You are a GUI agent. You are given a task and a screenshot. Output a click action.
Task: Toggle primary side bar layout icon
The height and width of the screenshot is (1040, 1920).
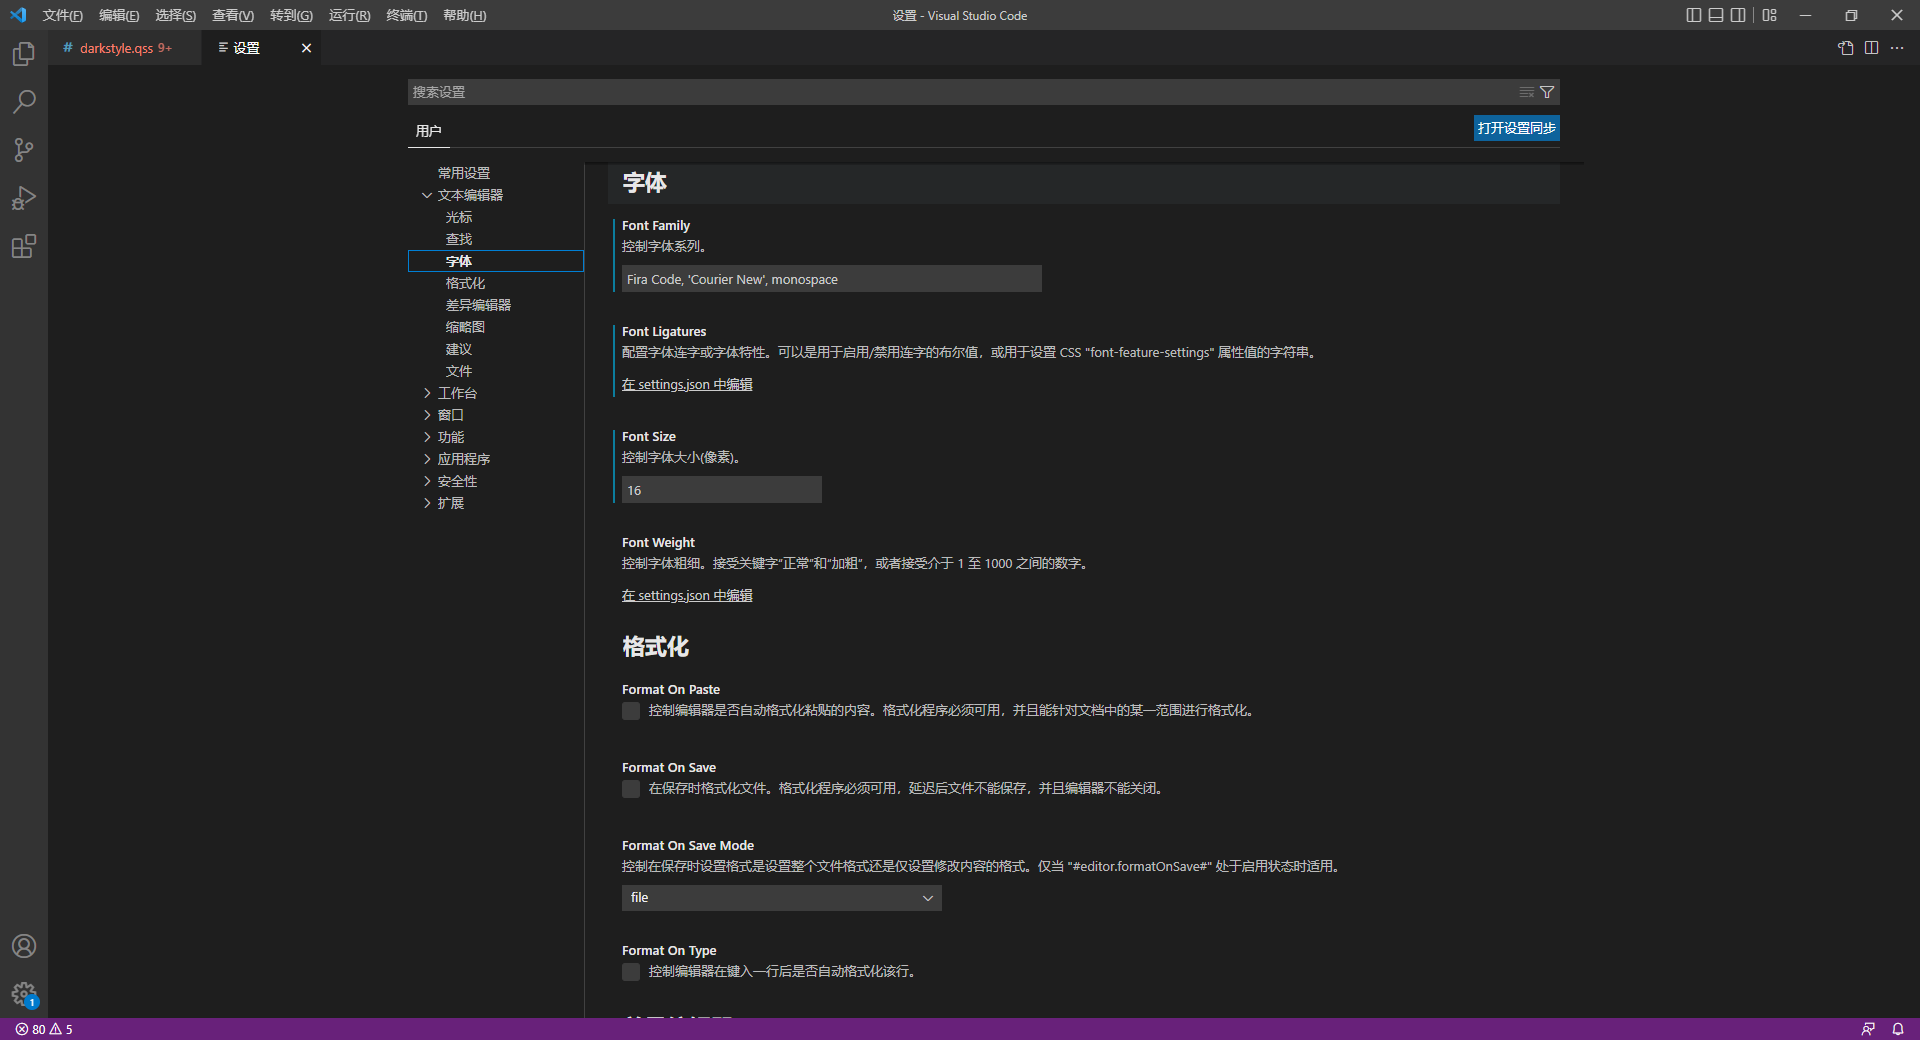pyautogui.click(x=1693, y=15)
